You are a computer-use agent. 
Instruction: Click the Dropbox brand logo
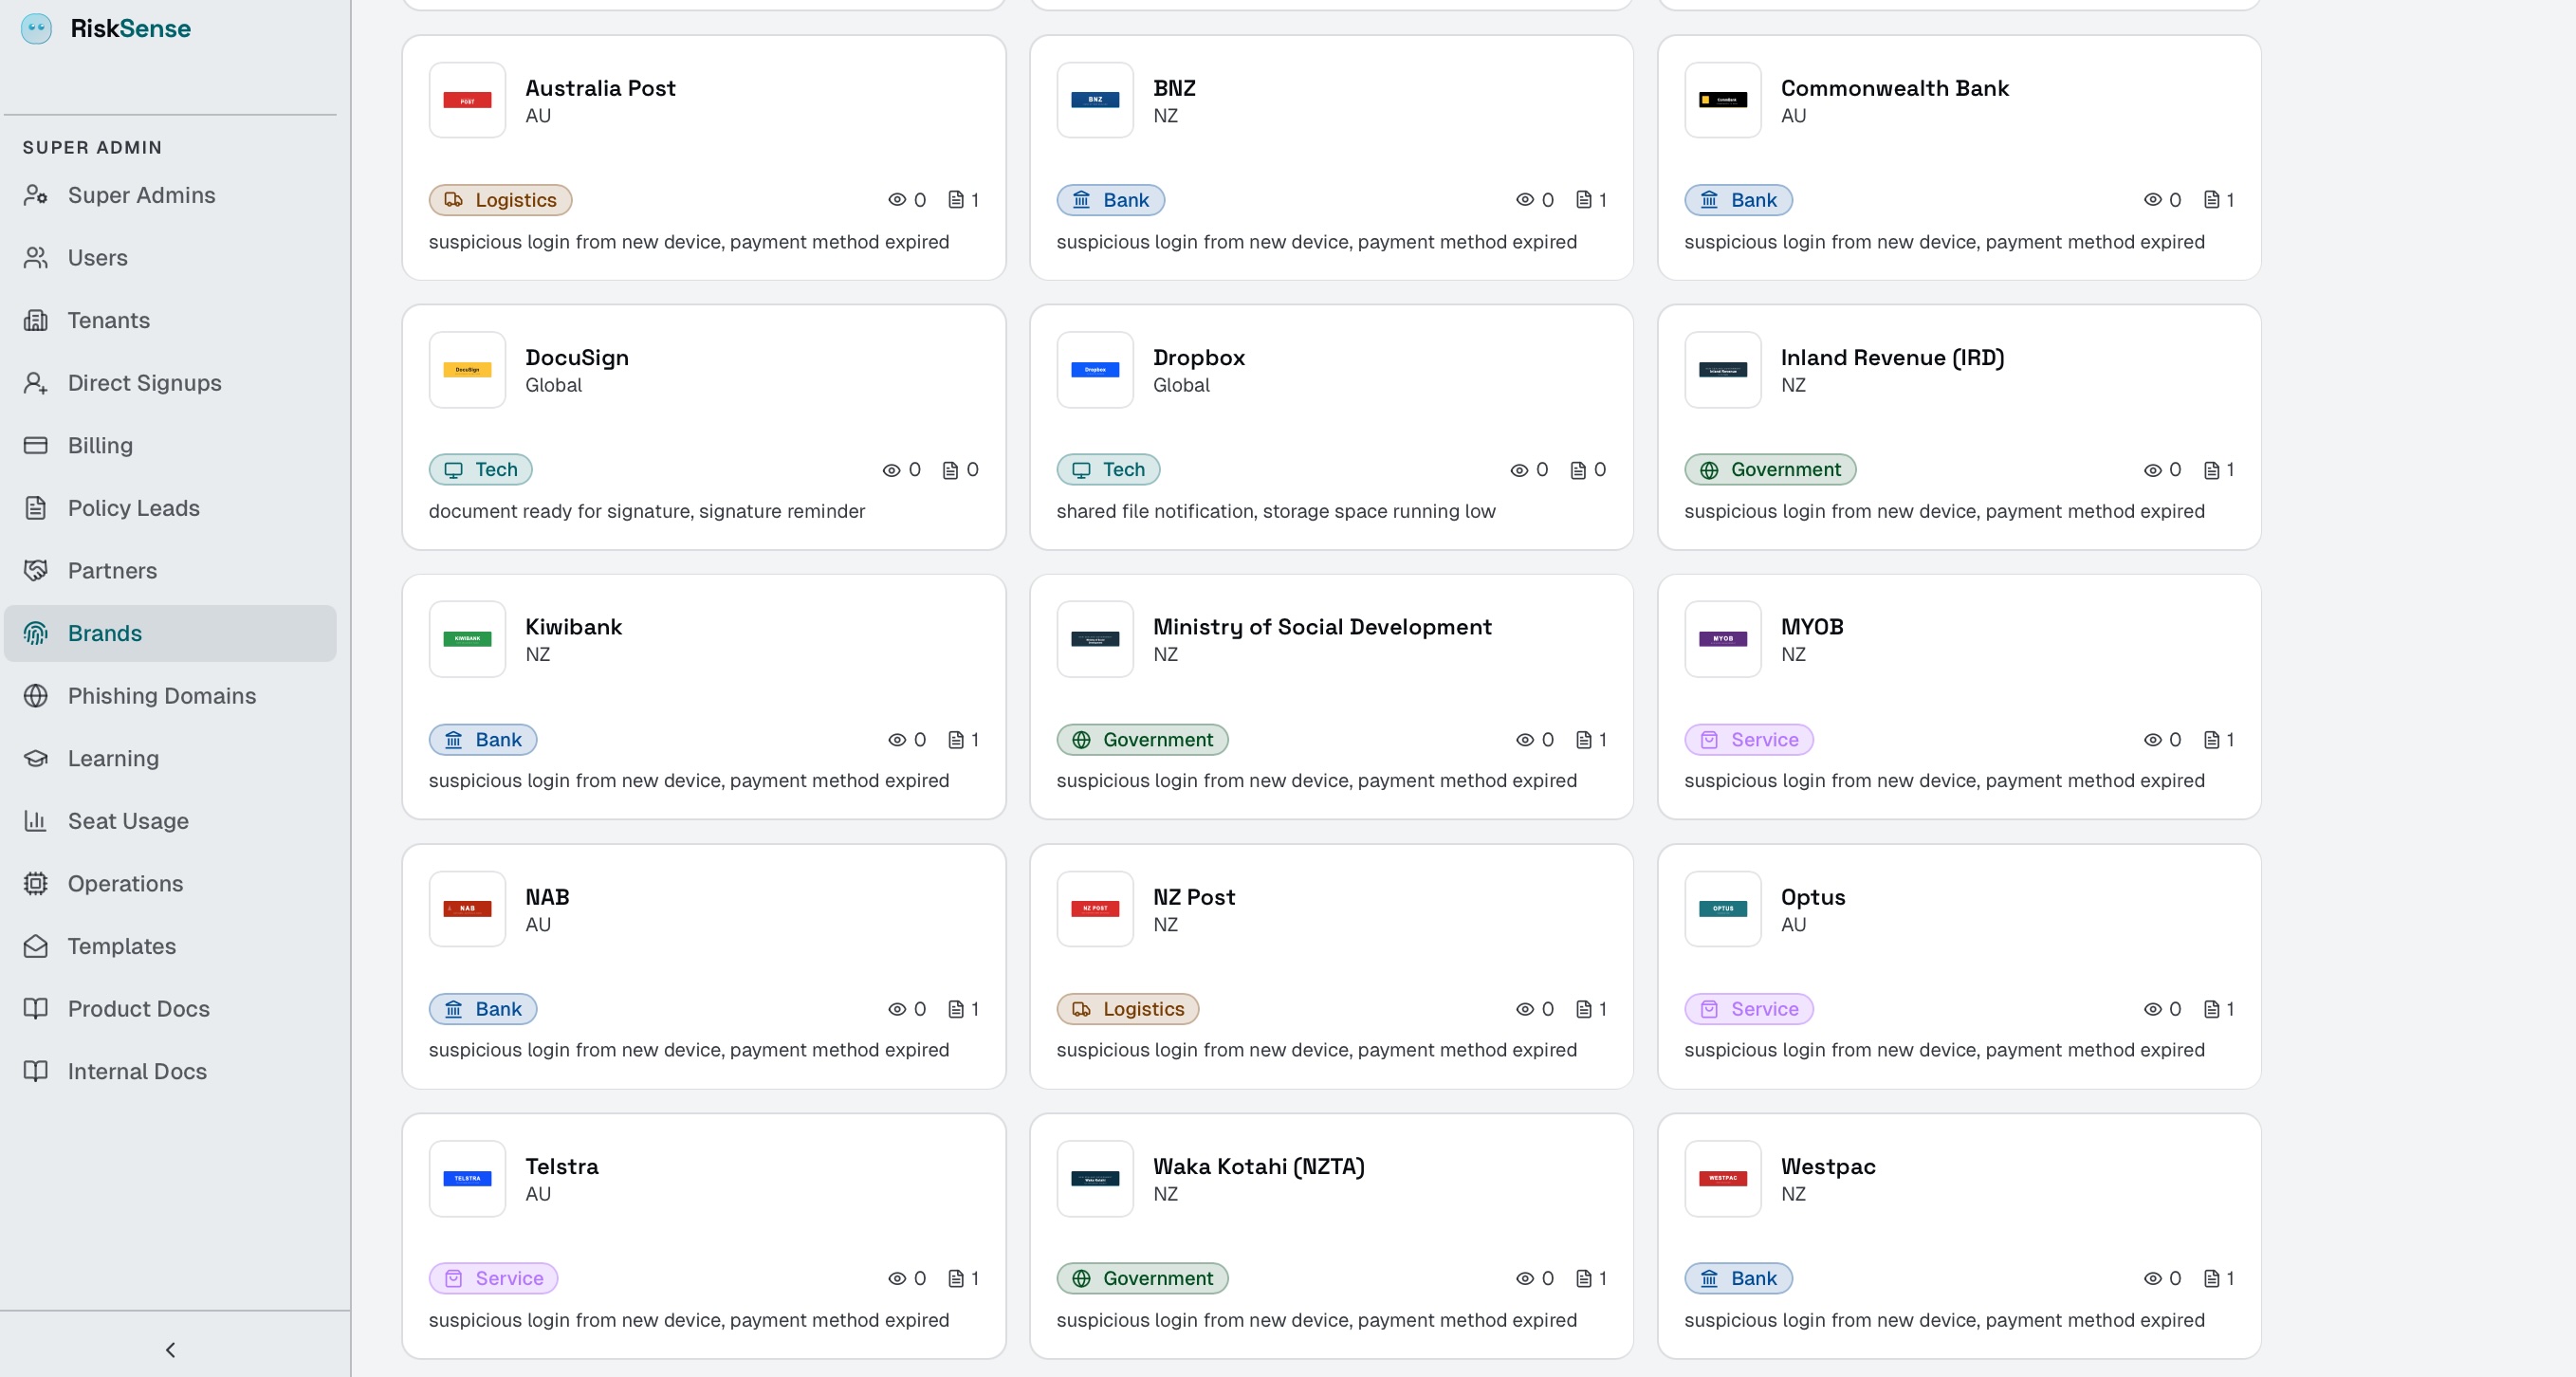(1095, 370)
